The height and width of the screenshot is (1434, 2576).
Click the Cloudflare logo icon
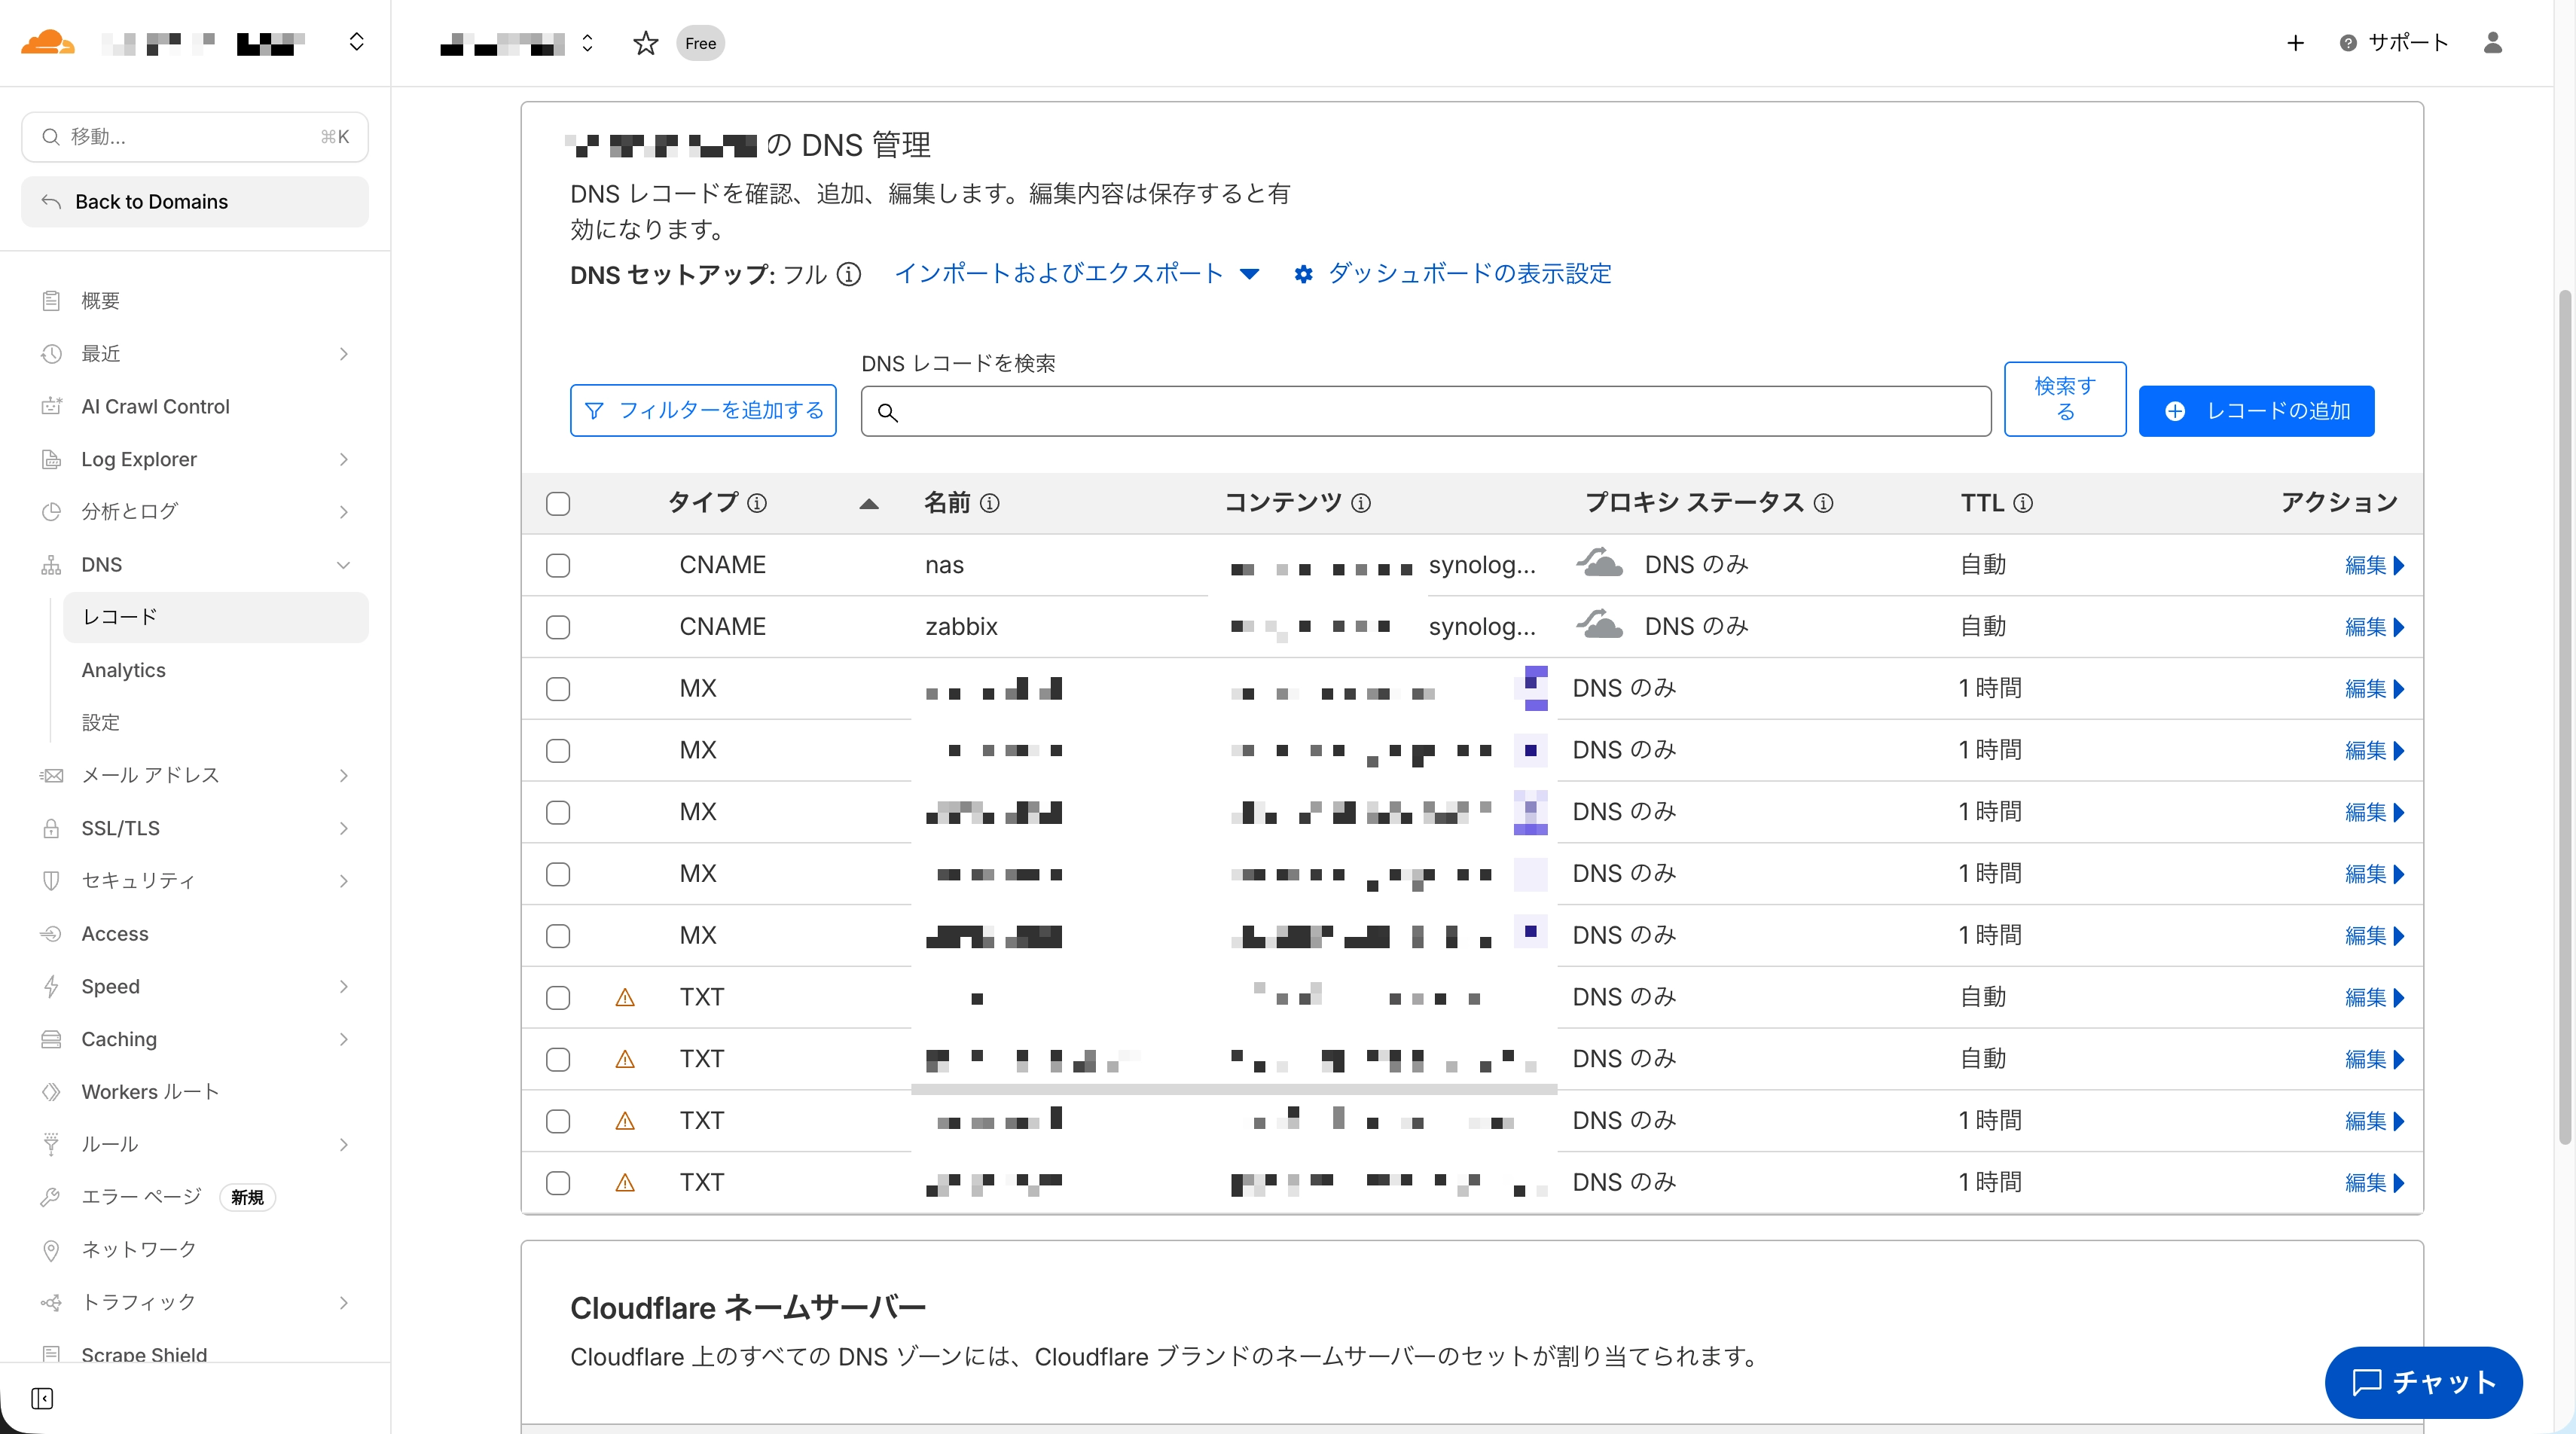click(47, 42)
